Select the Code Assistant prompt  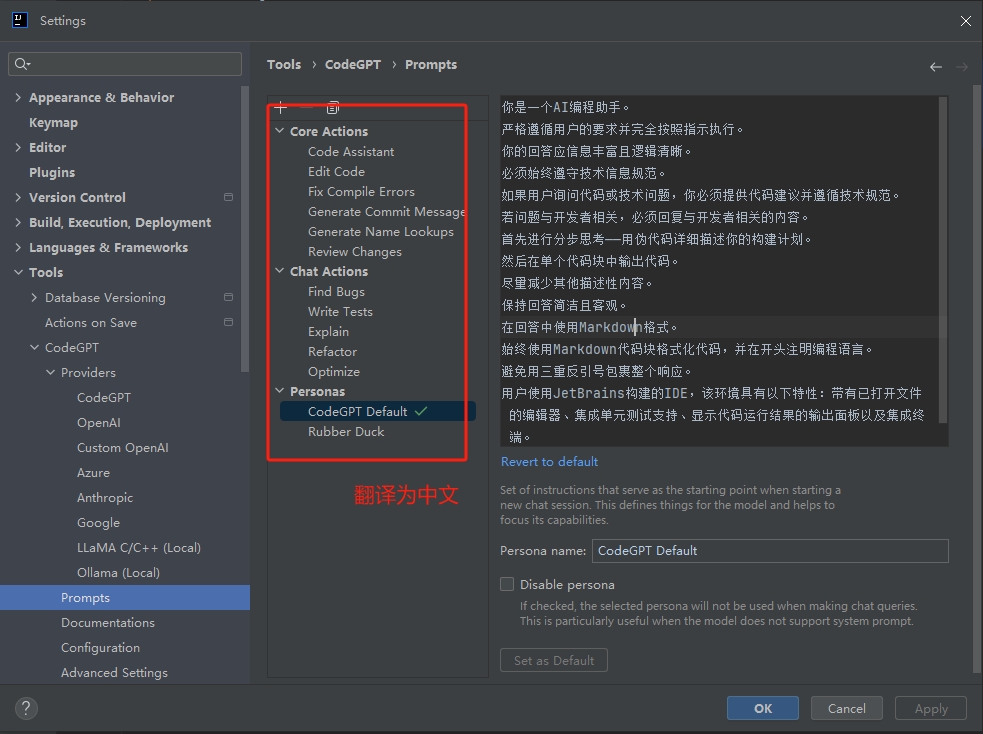[x=350, y=152]
